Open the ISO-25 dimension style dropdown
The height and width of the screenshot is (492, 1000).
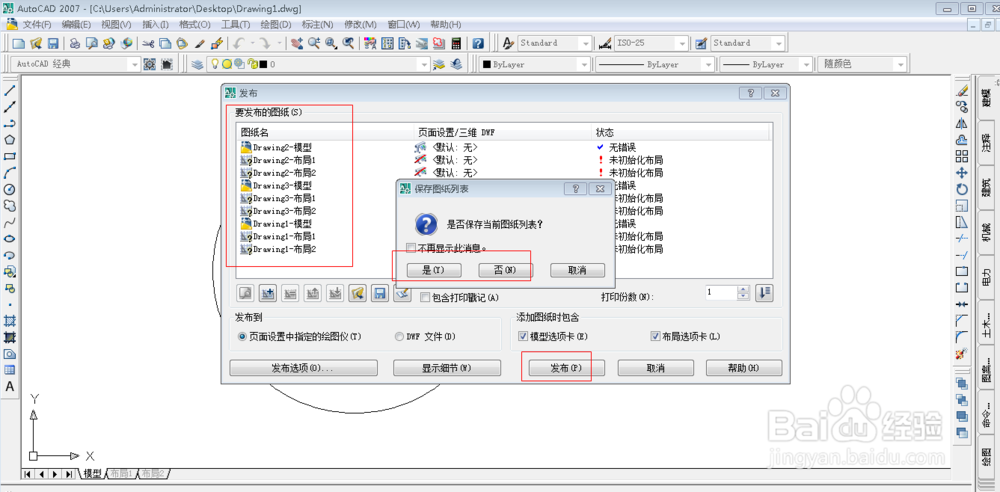(682, 43)
